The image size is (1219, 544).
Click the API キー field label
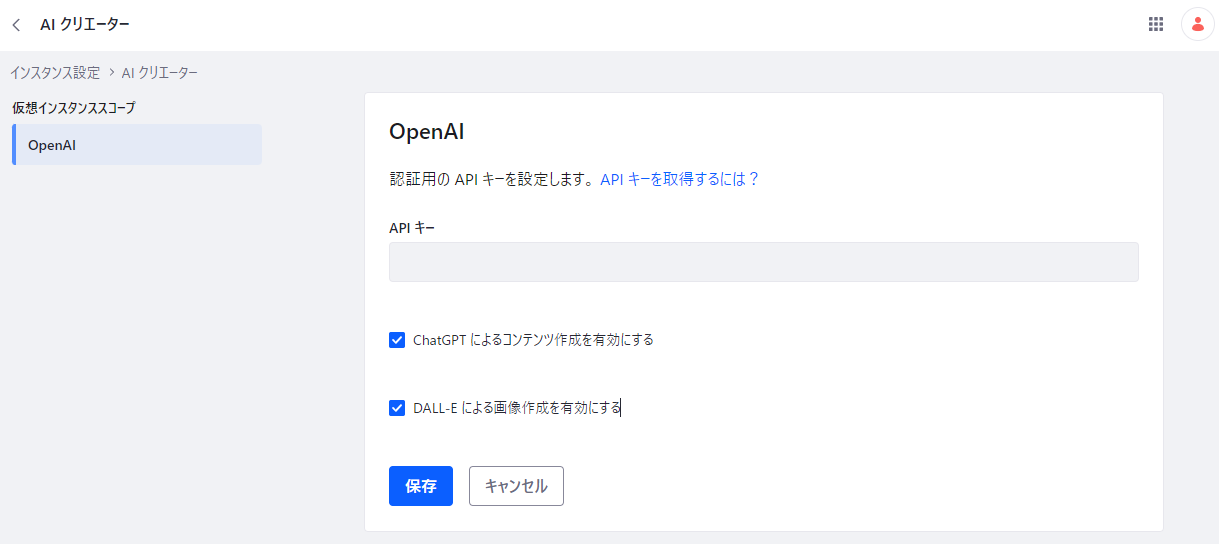pyautogui.click(x=412, y=227)
